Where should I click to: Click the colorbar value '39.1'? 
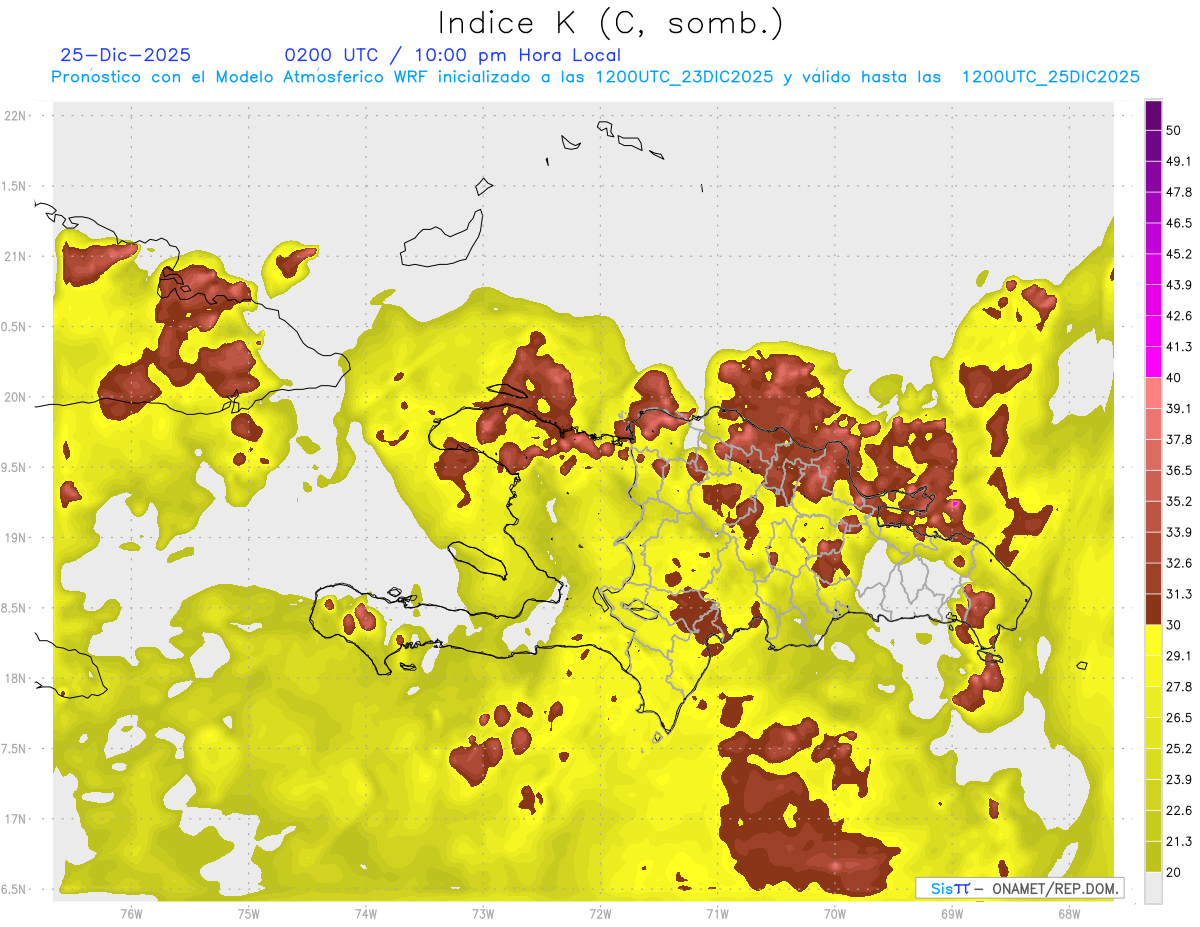[1179, 409]
